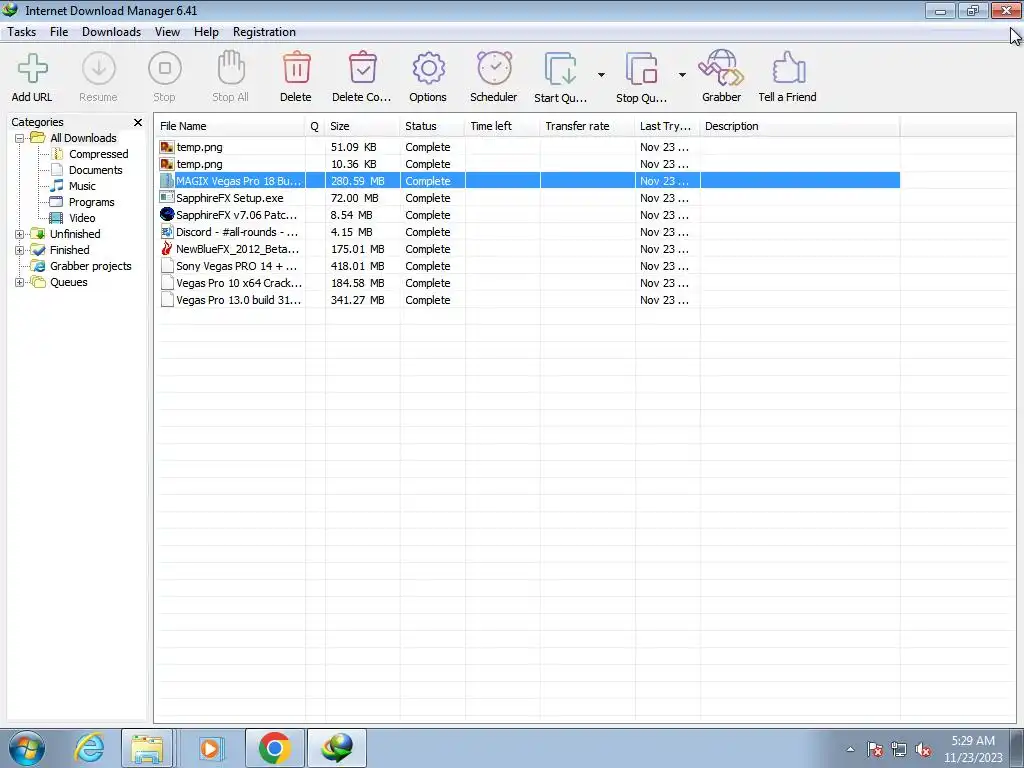Click the muted volume tray icon
Viewport: 1024px width, 768px height.
[x=923, y=750]
